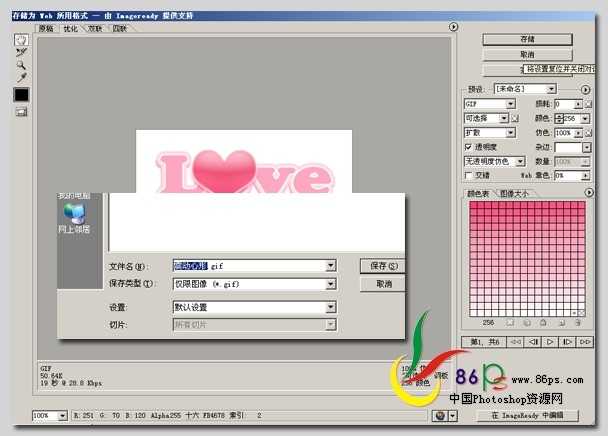This screenshot has height=436, width=608.
Task: Select the Slice Select tool
Action: [x=21, y=52]
